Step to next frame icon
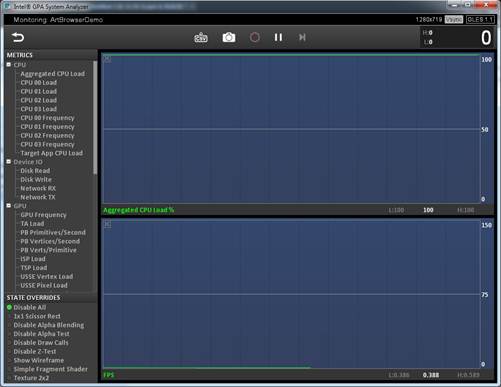The height and width of the screenshot is (387, 501). (302, 37)
